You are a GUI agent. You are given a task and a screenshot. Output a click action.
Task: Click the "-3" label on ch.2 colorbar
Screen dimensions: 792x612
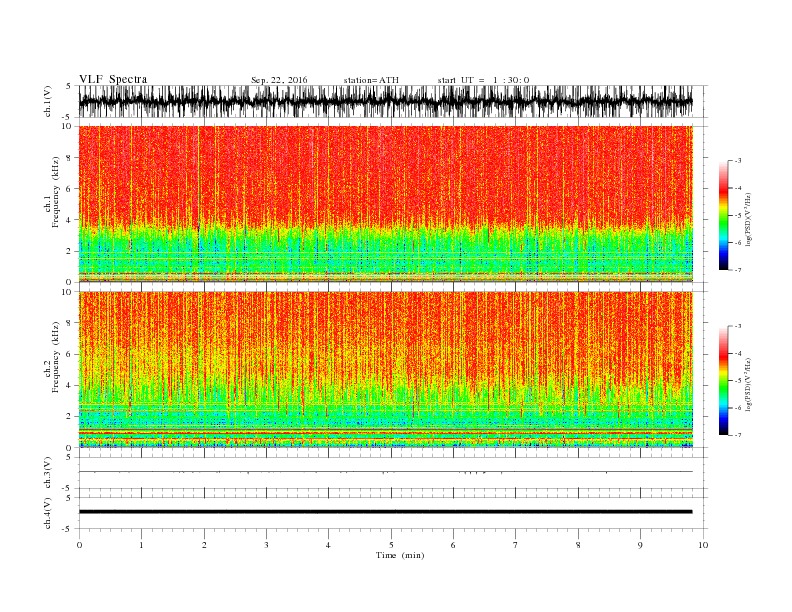738,326
